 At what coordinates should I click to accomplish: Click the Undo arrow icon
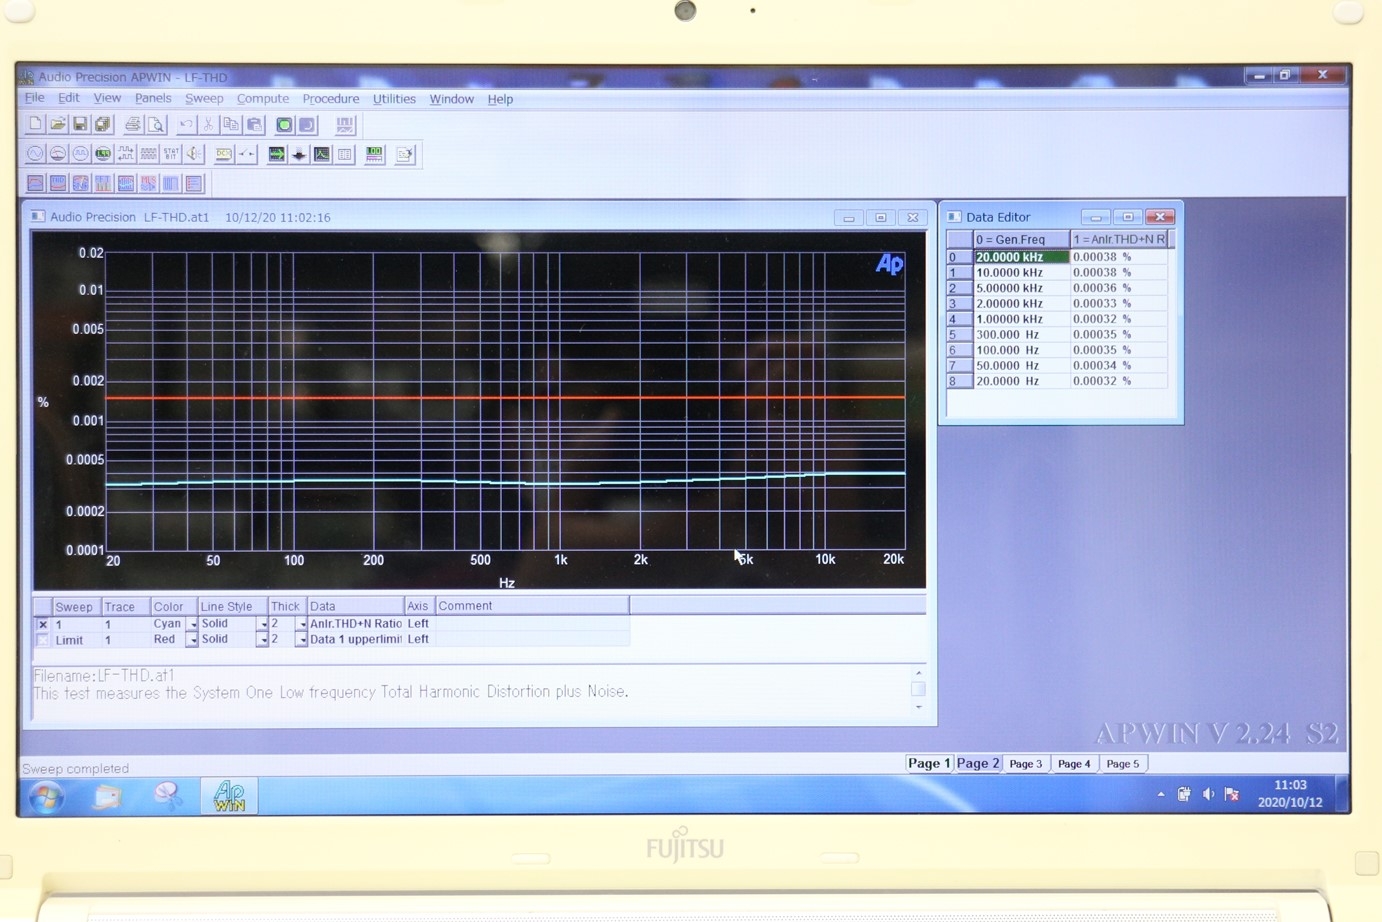tap(186, 125)
